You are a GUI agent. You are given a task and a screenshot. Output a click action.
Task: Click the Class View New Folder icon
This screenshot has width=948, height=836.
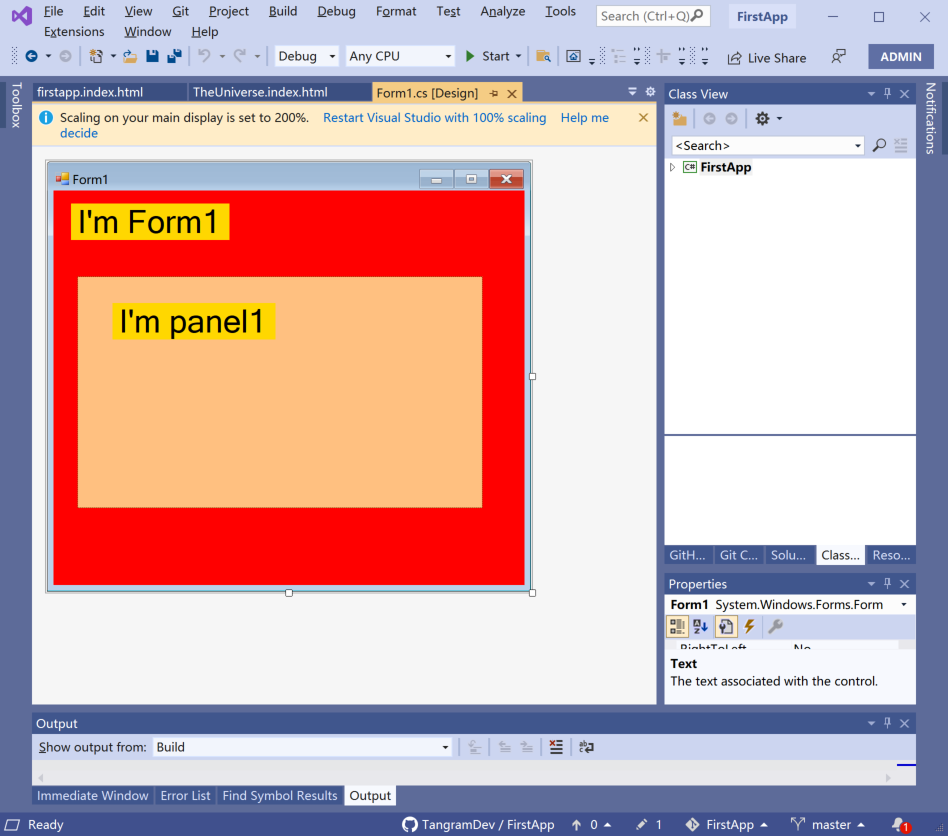point(680,118)
